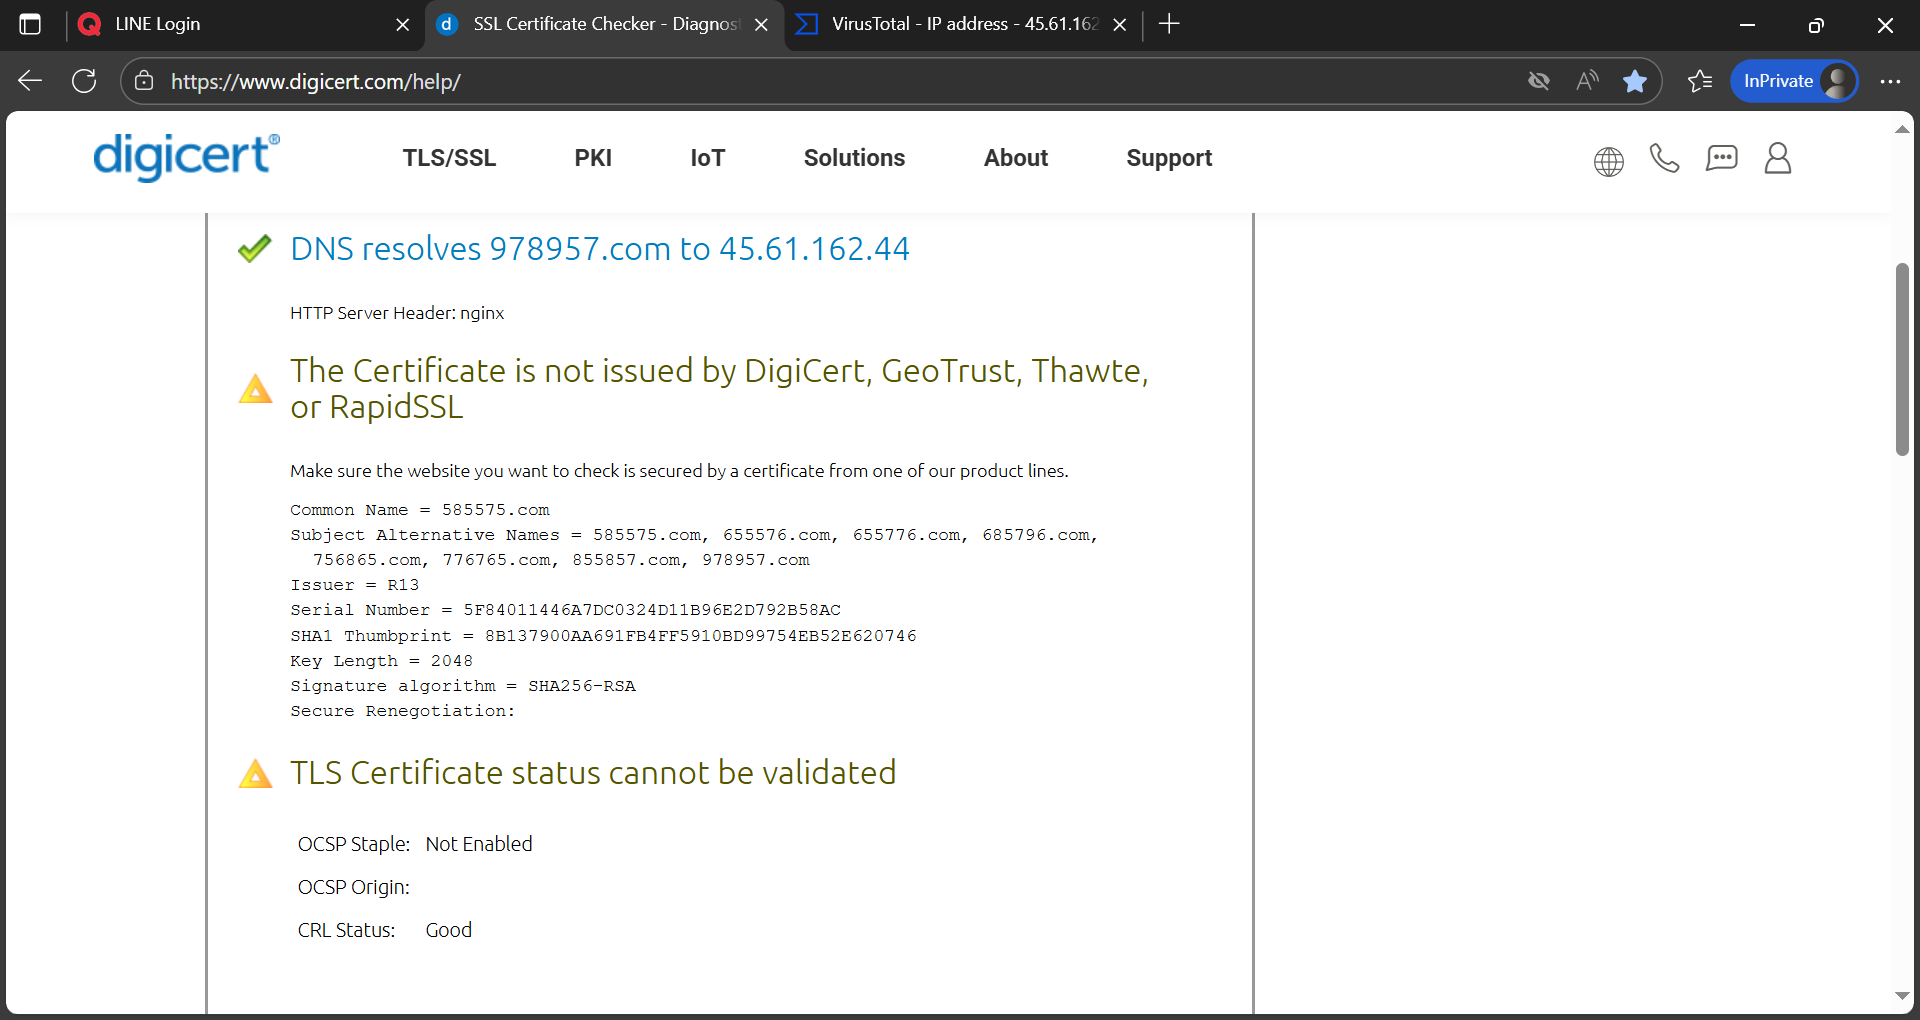Click the 'DNS resolves 978957.com' heading

point(600,248)
